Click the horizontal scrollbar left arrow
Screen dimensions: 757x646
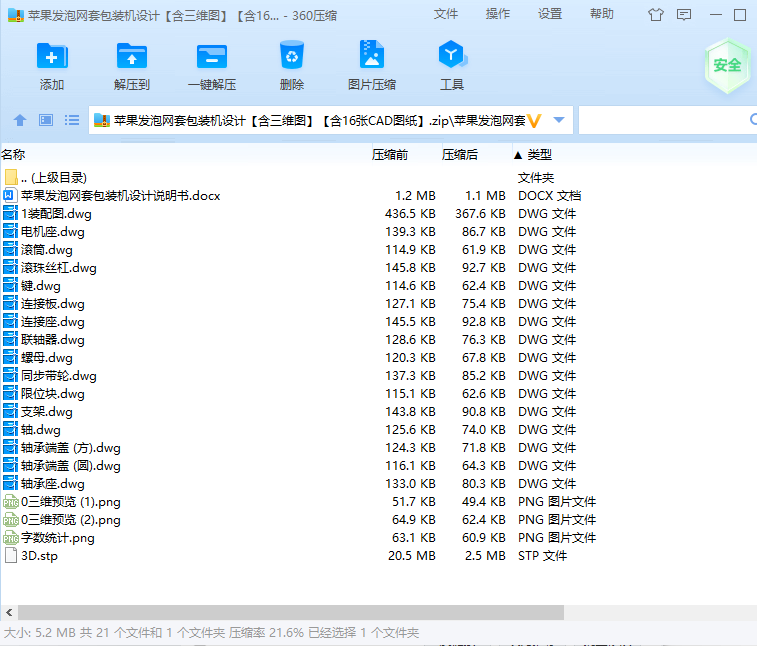tap(9, 612)
